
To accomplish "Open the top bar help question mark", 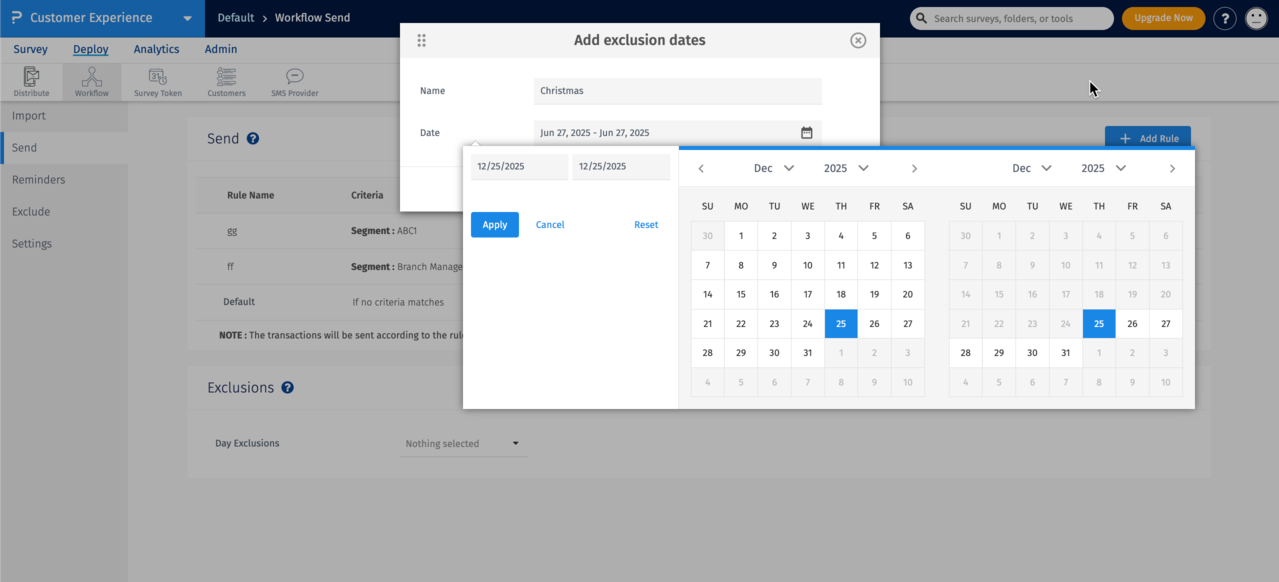I will [1224, 18].
